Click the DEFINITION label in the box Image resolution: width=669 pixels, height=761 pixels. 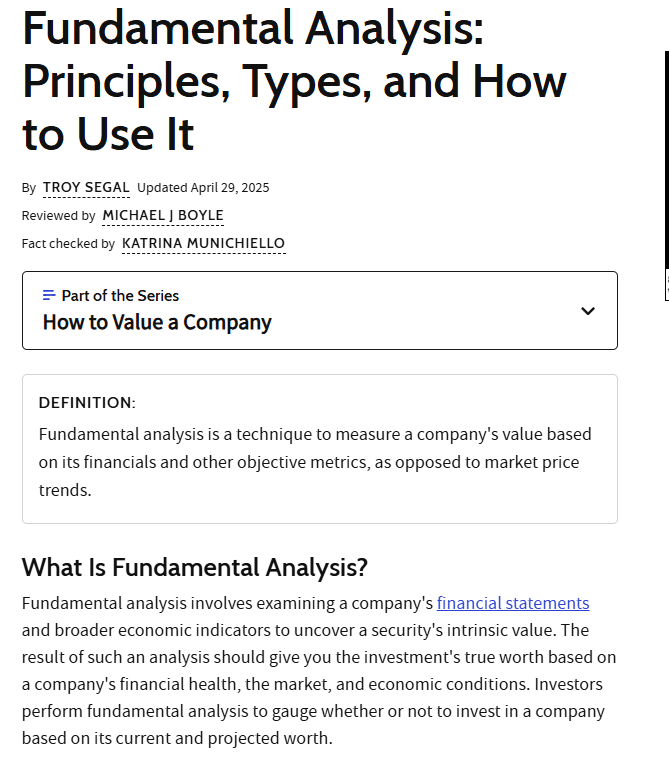(x=87, y=402)
